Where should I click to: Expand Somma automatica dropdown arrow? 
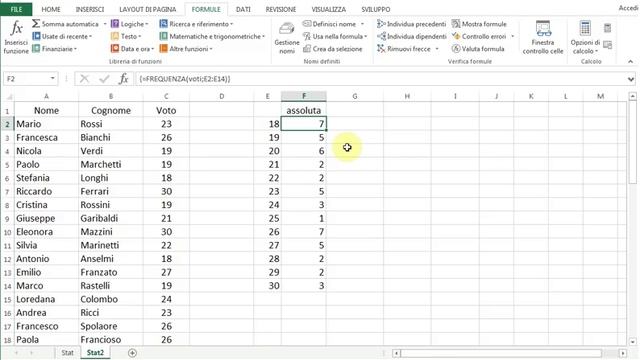(104, 24)
